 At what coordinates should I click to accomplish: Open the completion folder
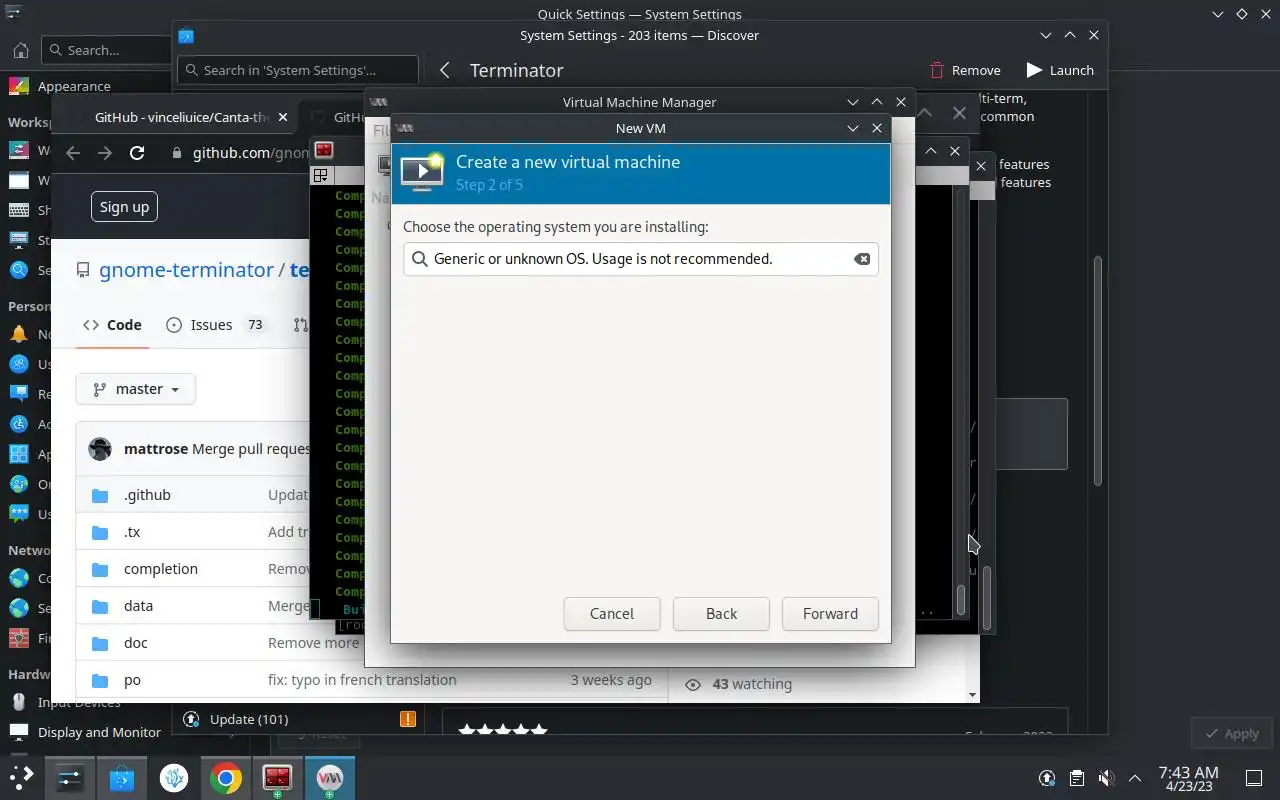[x=161, y=569]
